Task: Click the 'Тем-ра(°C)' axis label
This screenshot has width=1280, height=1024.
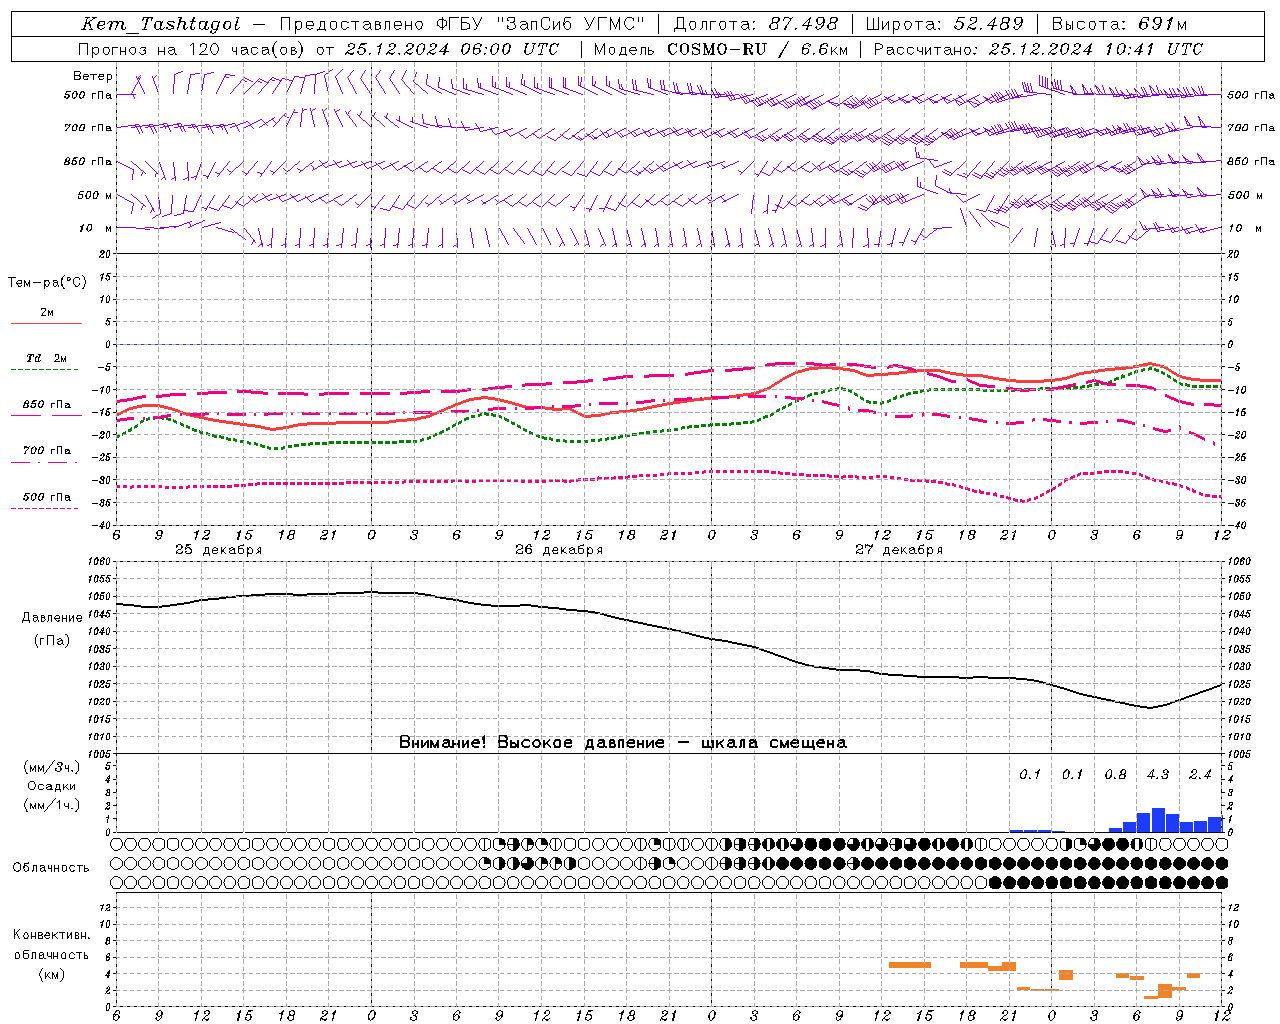Action: click(47, 283)
